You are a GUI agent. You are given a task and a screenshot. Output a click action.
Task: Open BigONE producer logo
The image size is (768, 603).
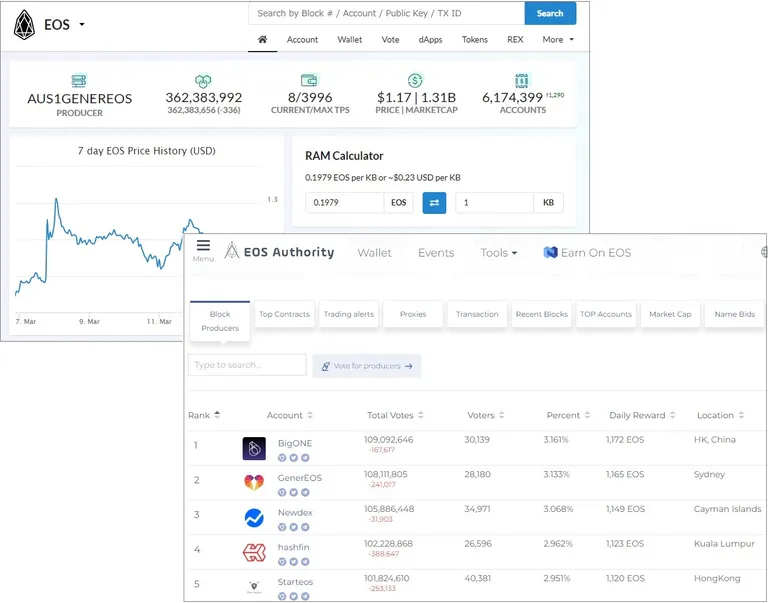click(x=254, y=448)
